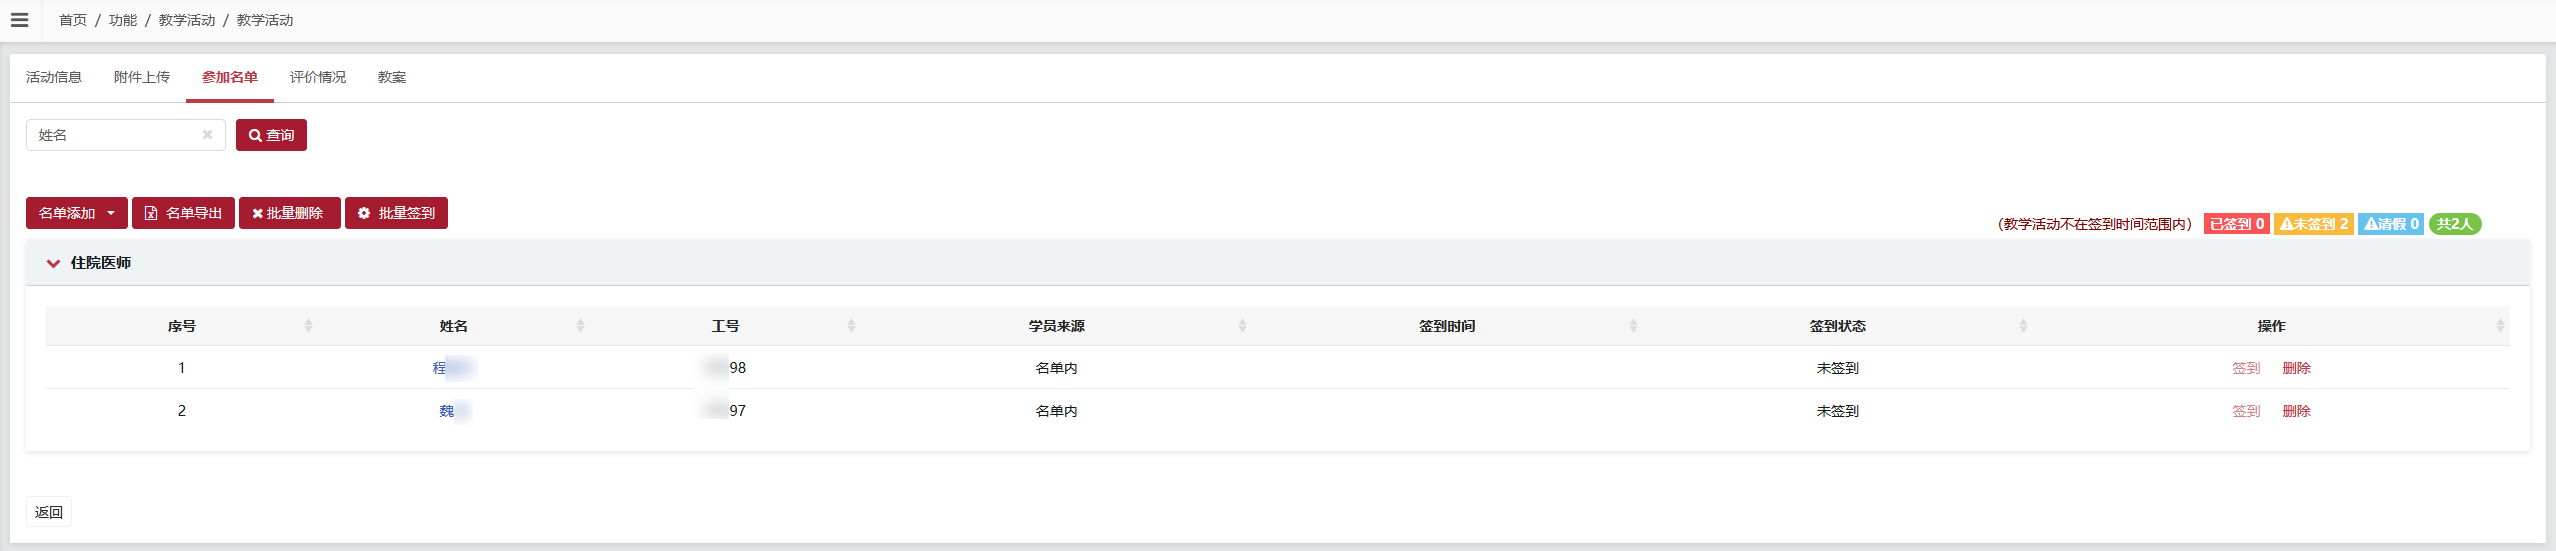This screenshot has width=2556, height=551.
Task: Open the 评价情况 tab
Action: (318, 77)
